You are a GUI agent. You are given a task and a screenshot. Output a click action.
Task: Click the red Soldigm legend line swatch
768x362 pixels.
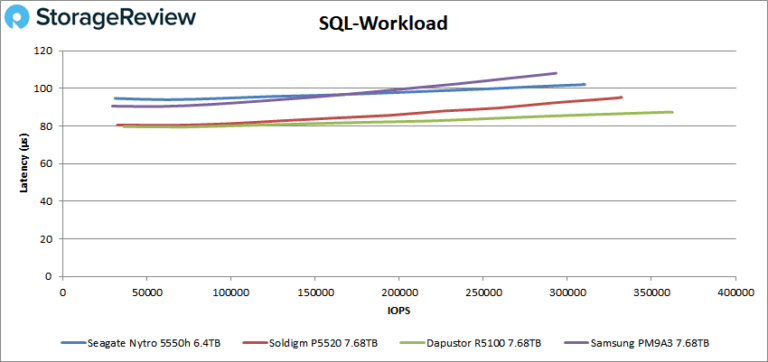coord(254,343)
